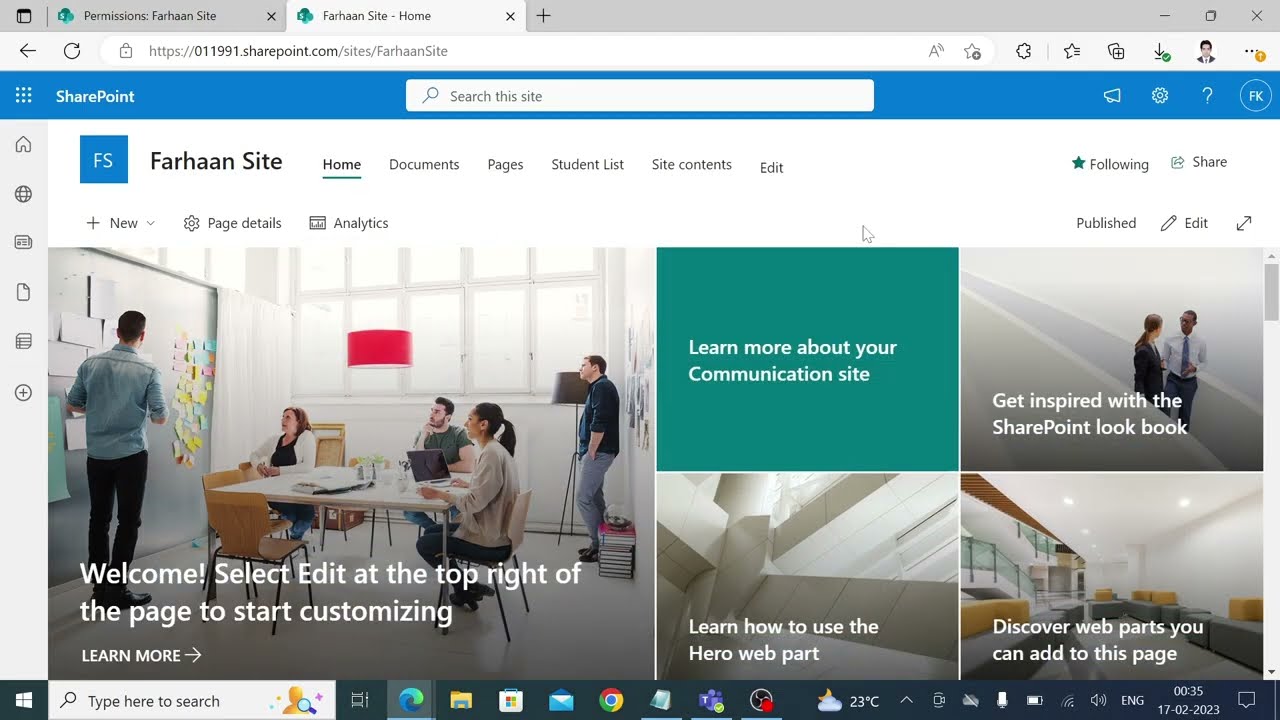
Task: Open the FK account profile circle
Action: pos(1256,96)
